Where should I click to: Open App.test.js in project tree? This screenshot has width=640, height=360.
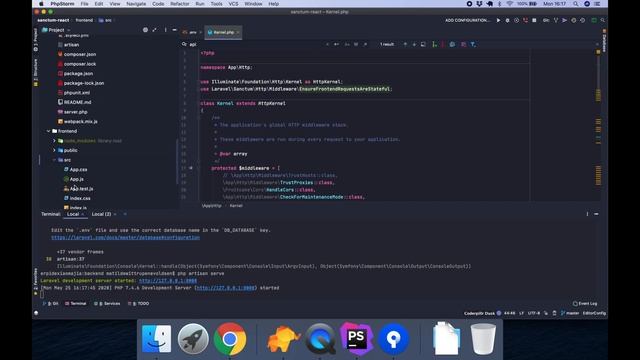[x=78, y=189]
